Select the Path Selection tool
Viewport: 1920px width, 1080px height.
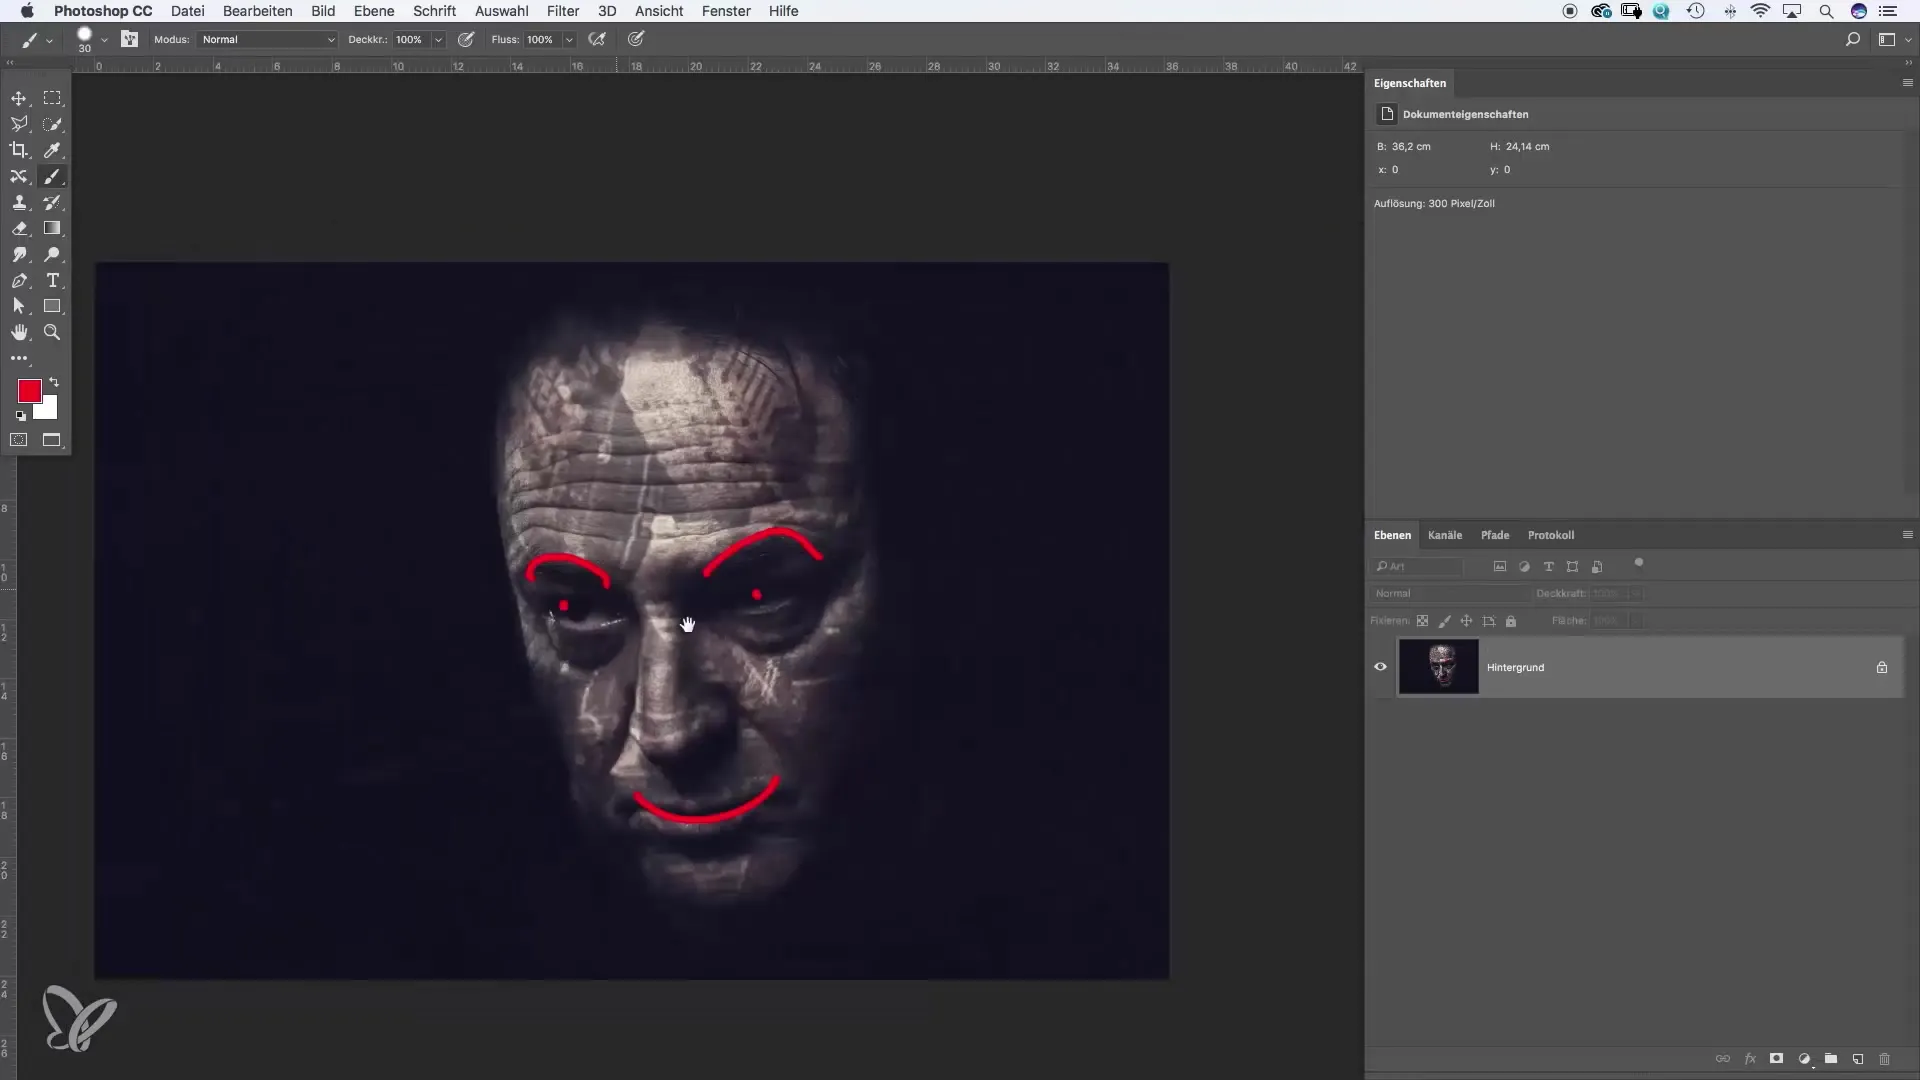(19, 306)
